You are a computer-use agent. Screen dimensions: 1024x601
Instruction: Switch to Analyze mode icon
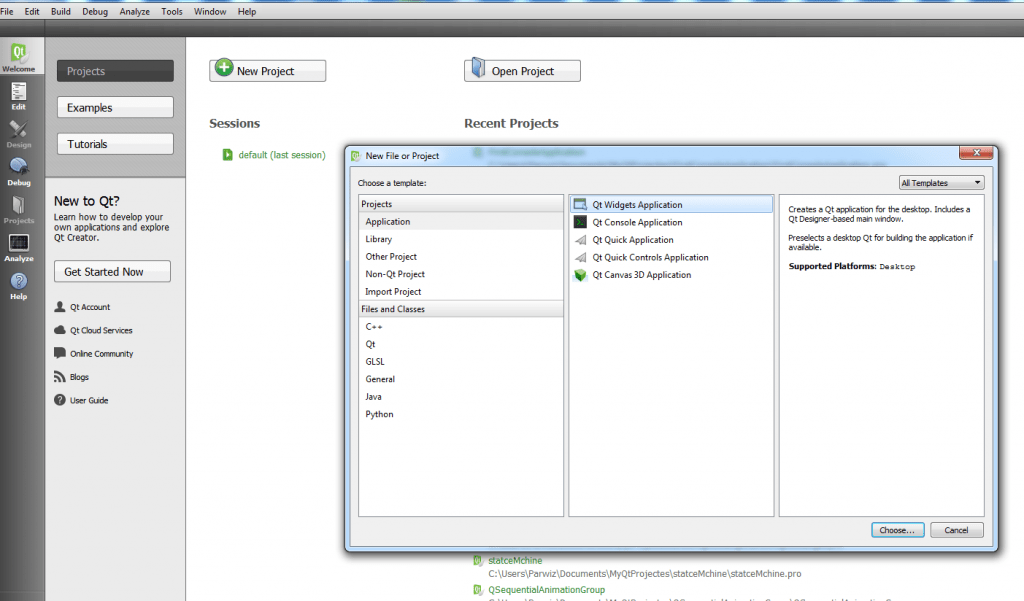coord(19,247)
